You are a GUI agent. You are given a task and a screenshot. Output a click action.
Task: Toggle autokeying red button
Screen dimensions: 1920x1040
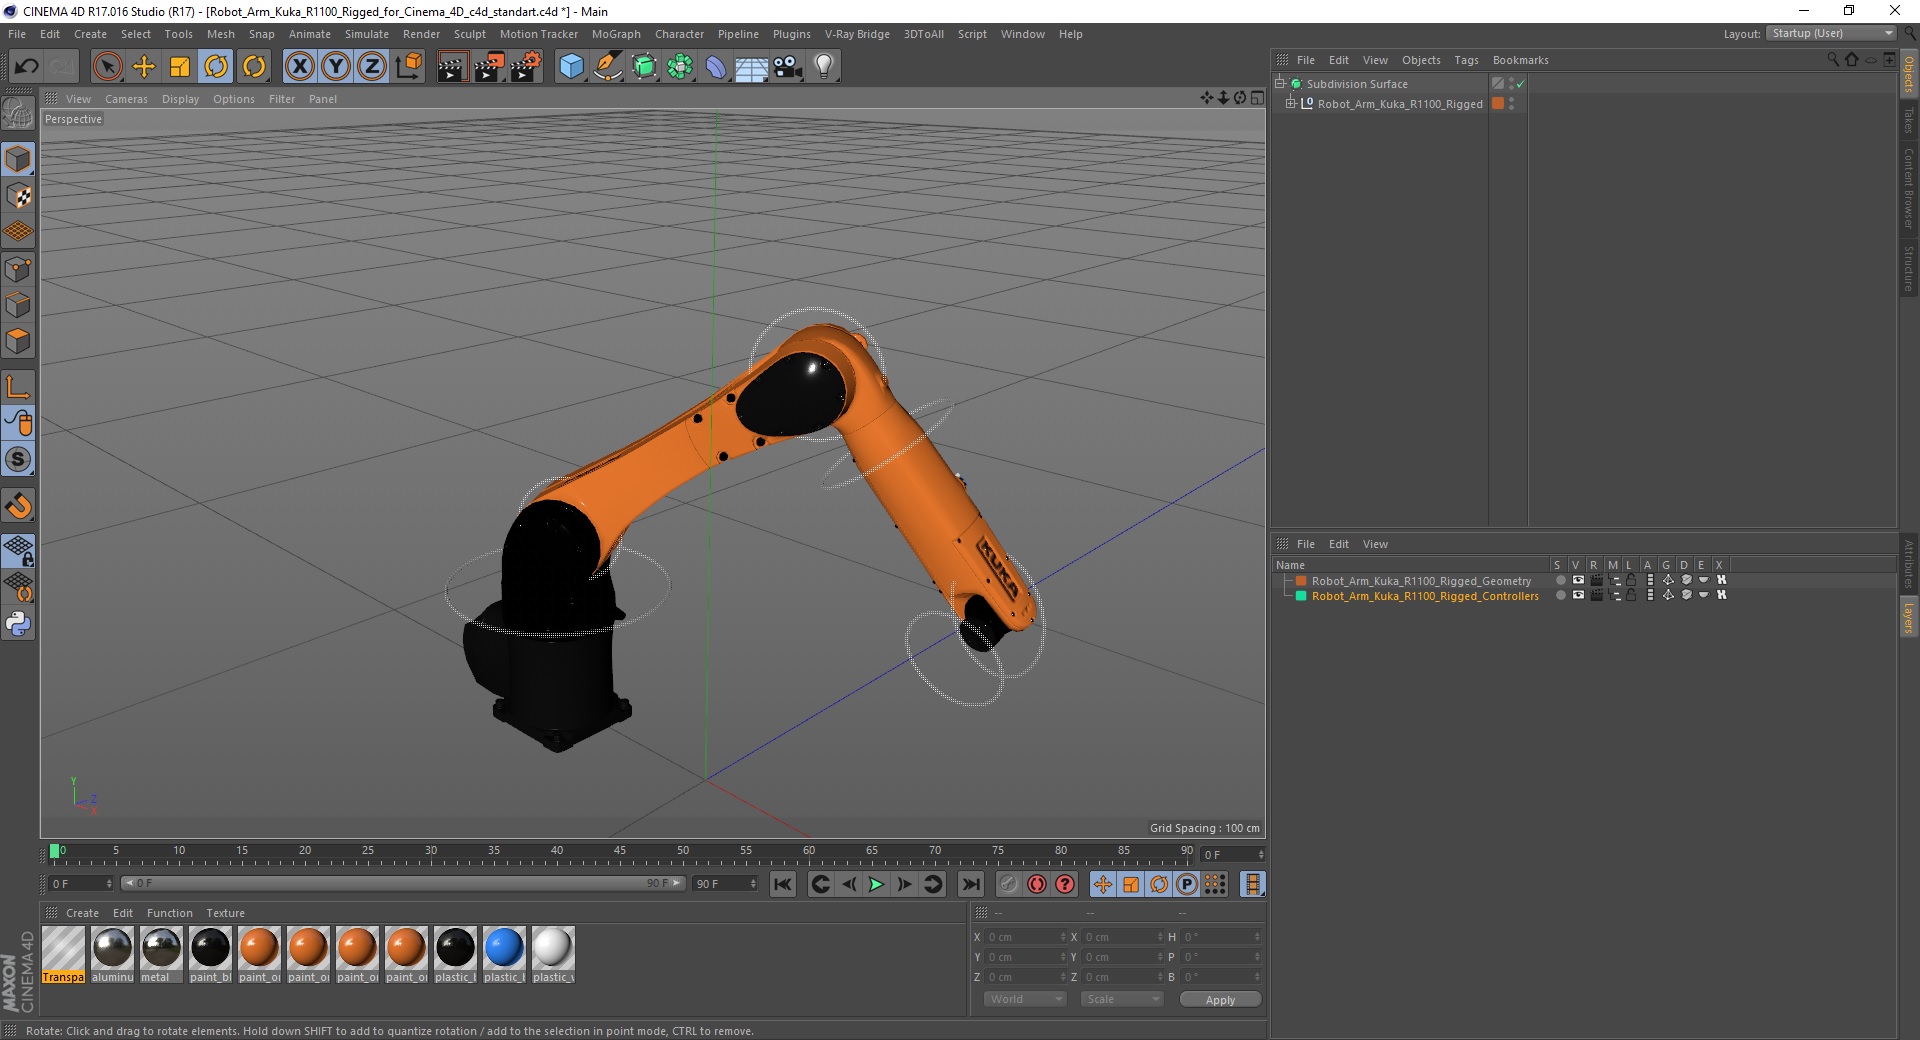(x=1037, y=884)
